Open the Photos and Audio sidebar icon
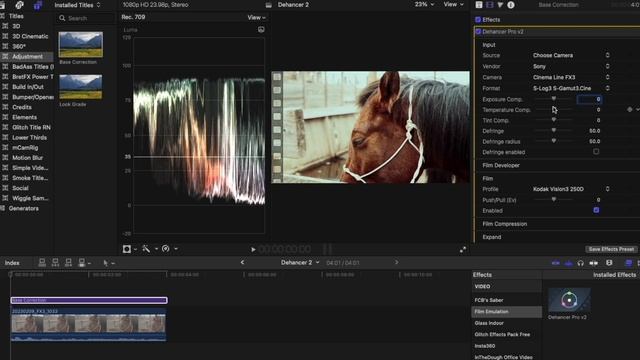640x360 pixels. click(19, 5)
